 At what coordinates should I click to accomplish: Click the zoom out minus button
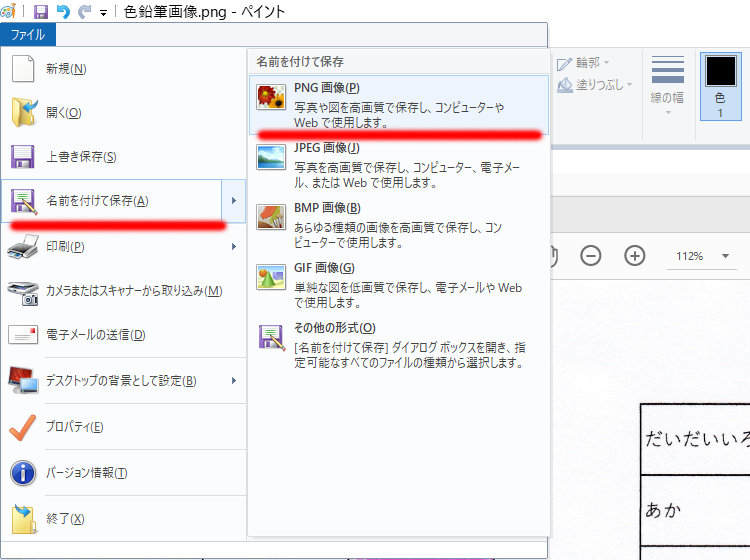pos(591,256)
